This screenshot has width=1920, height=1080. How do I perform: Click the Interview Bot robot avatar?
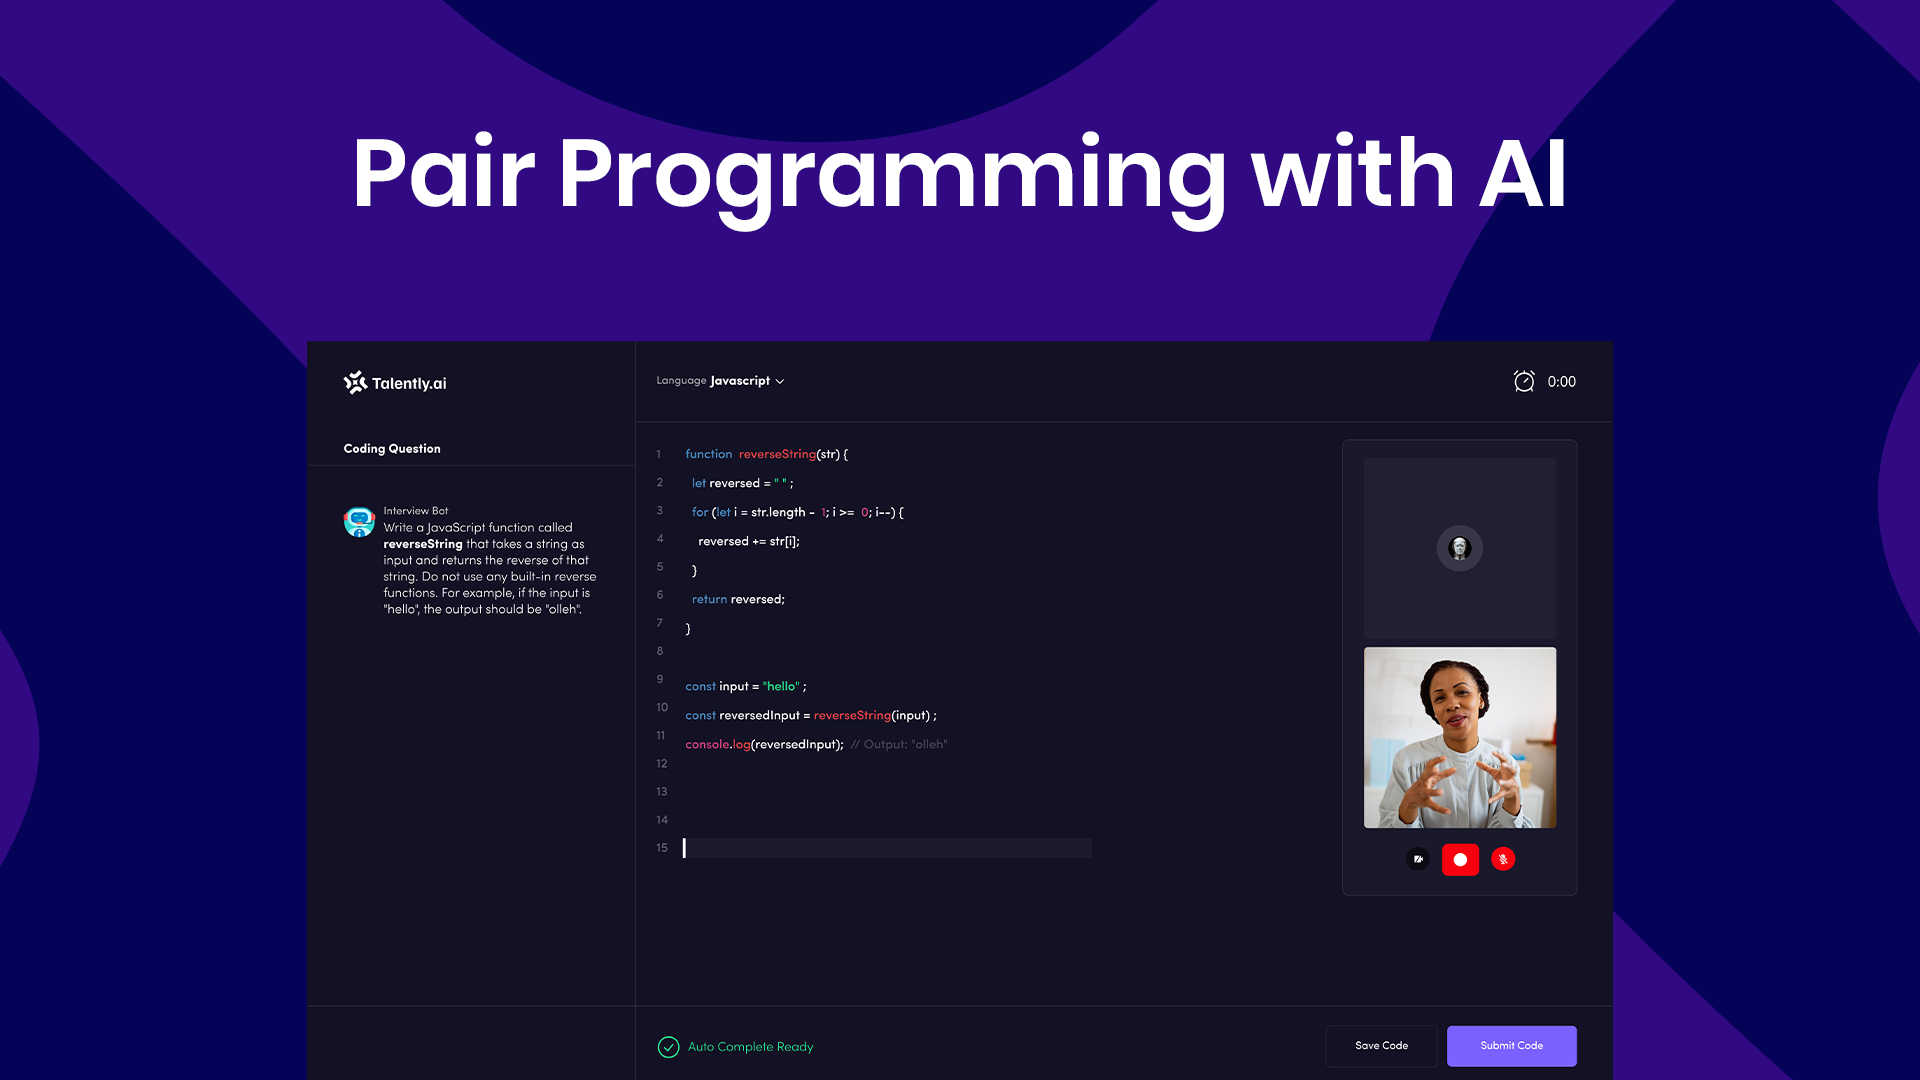click(x=359, y=521)
